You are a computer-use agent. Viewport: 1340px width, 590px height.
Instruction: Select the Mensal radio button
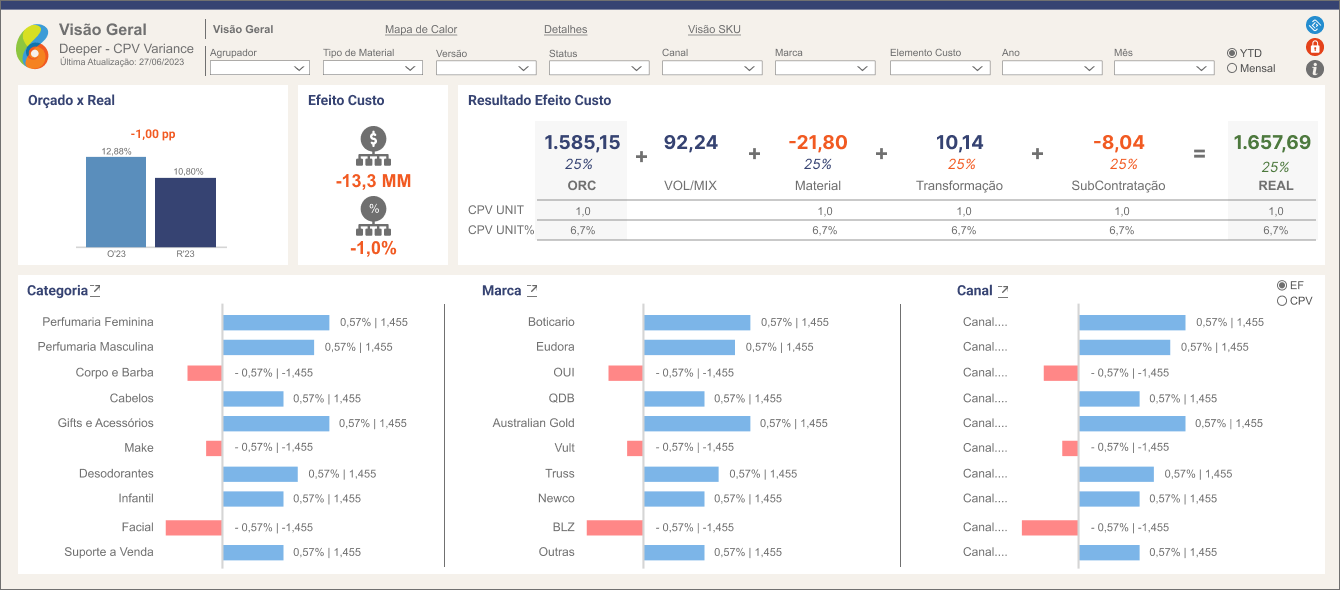[x=1232, y=68]
